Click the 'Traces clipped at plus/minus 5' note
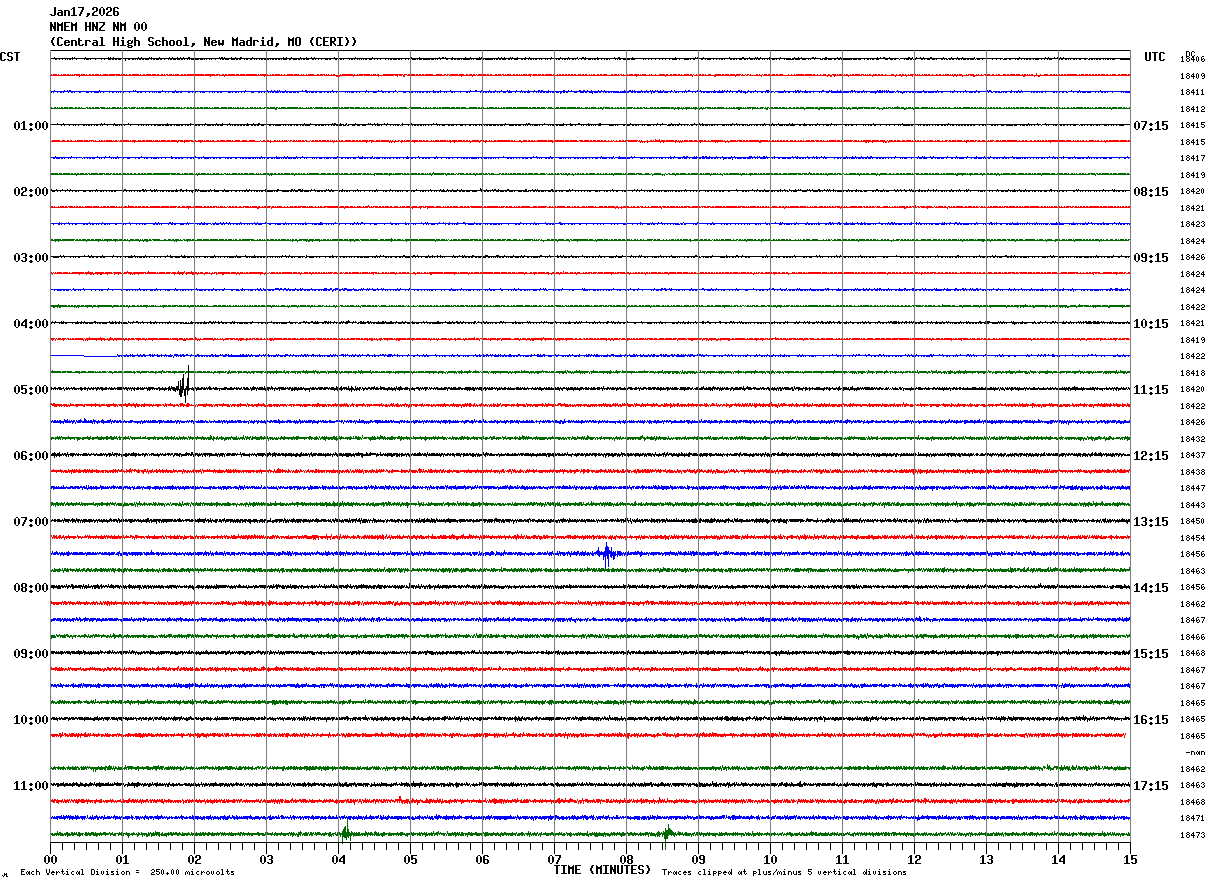Image resolution: width=1210 pixels, height=886 pixels. pyautogui.click(x=784, y=873)
